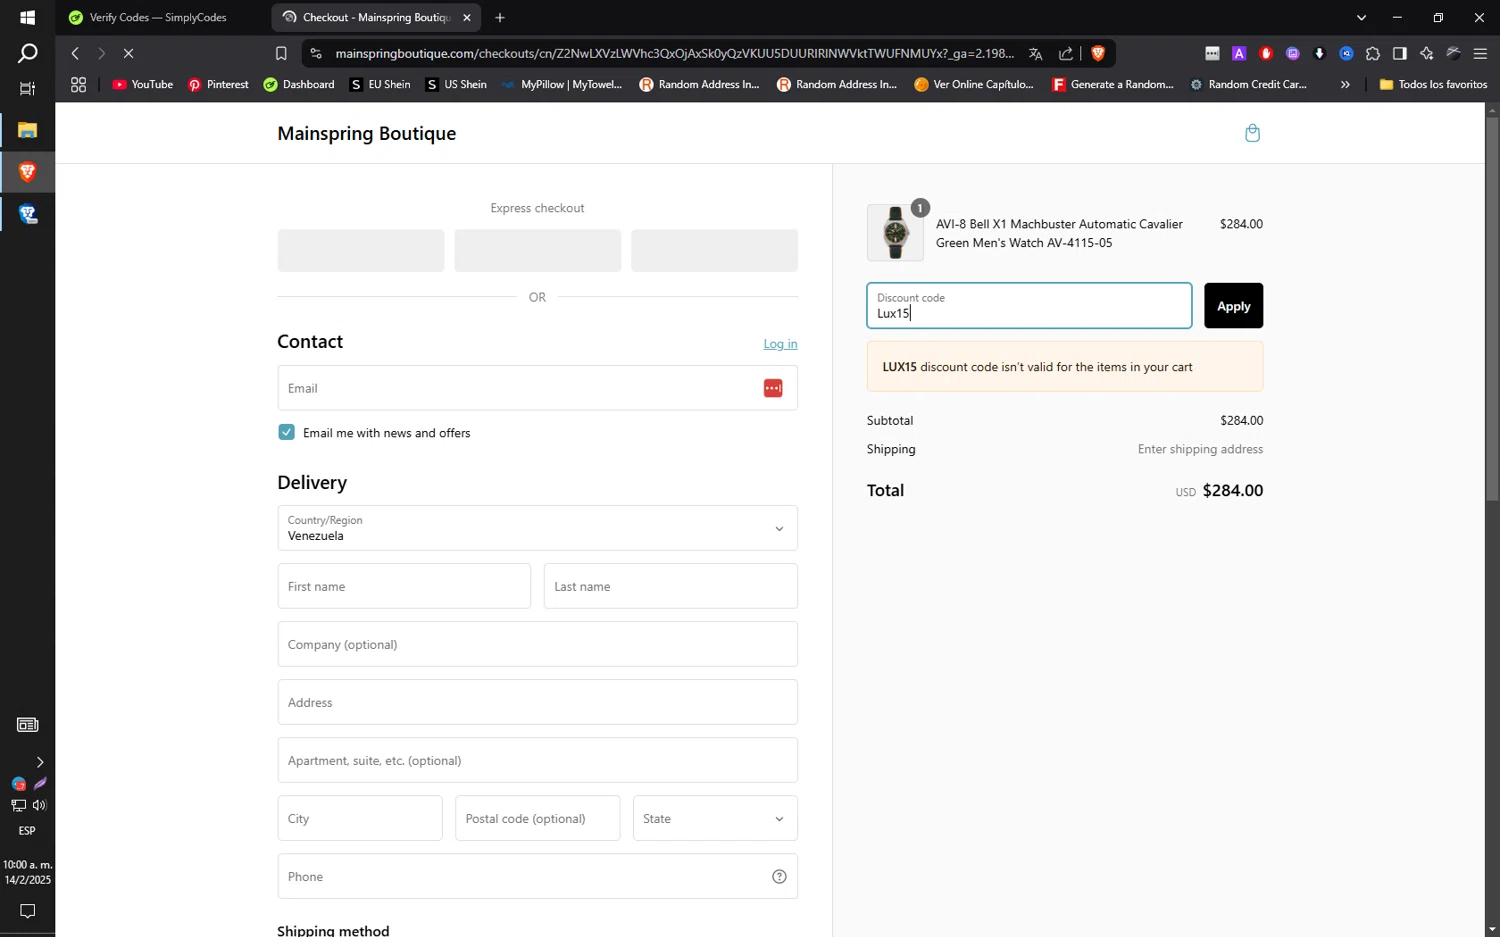Screen dimensions: 1500x937
Task: Bookmark this page with the bookmark icon
Action: [281, 53]
